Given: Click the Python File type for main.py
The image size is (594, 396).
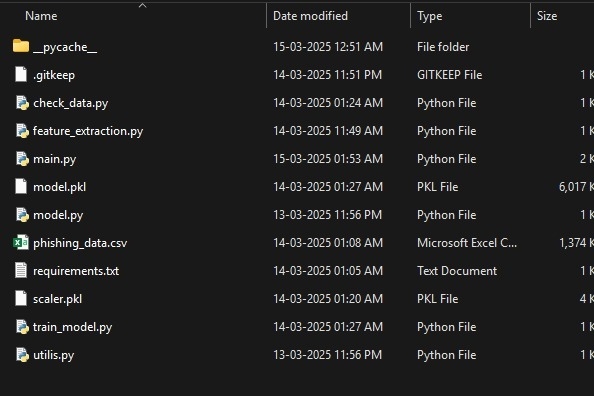Looking at the screenshot, I should 446,159.
